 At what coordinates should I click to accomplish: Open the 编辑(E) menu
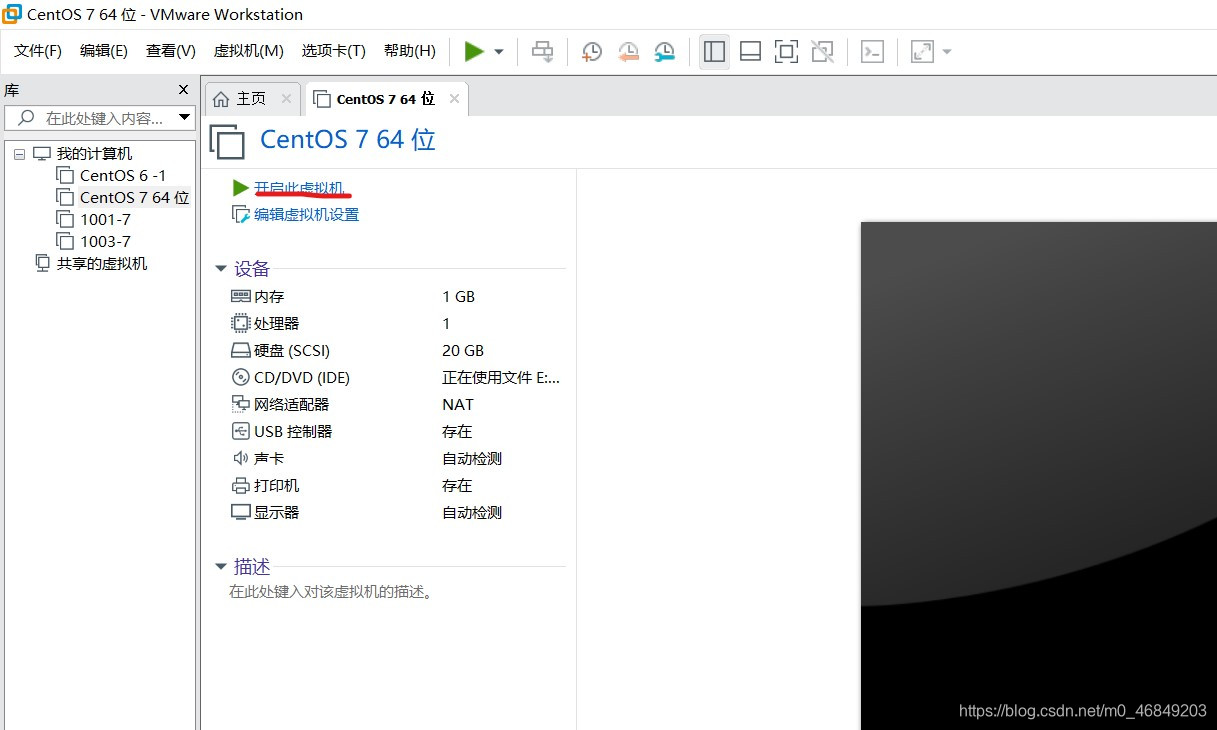pos(104,51)
